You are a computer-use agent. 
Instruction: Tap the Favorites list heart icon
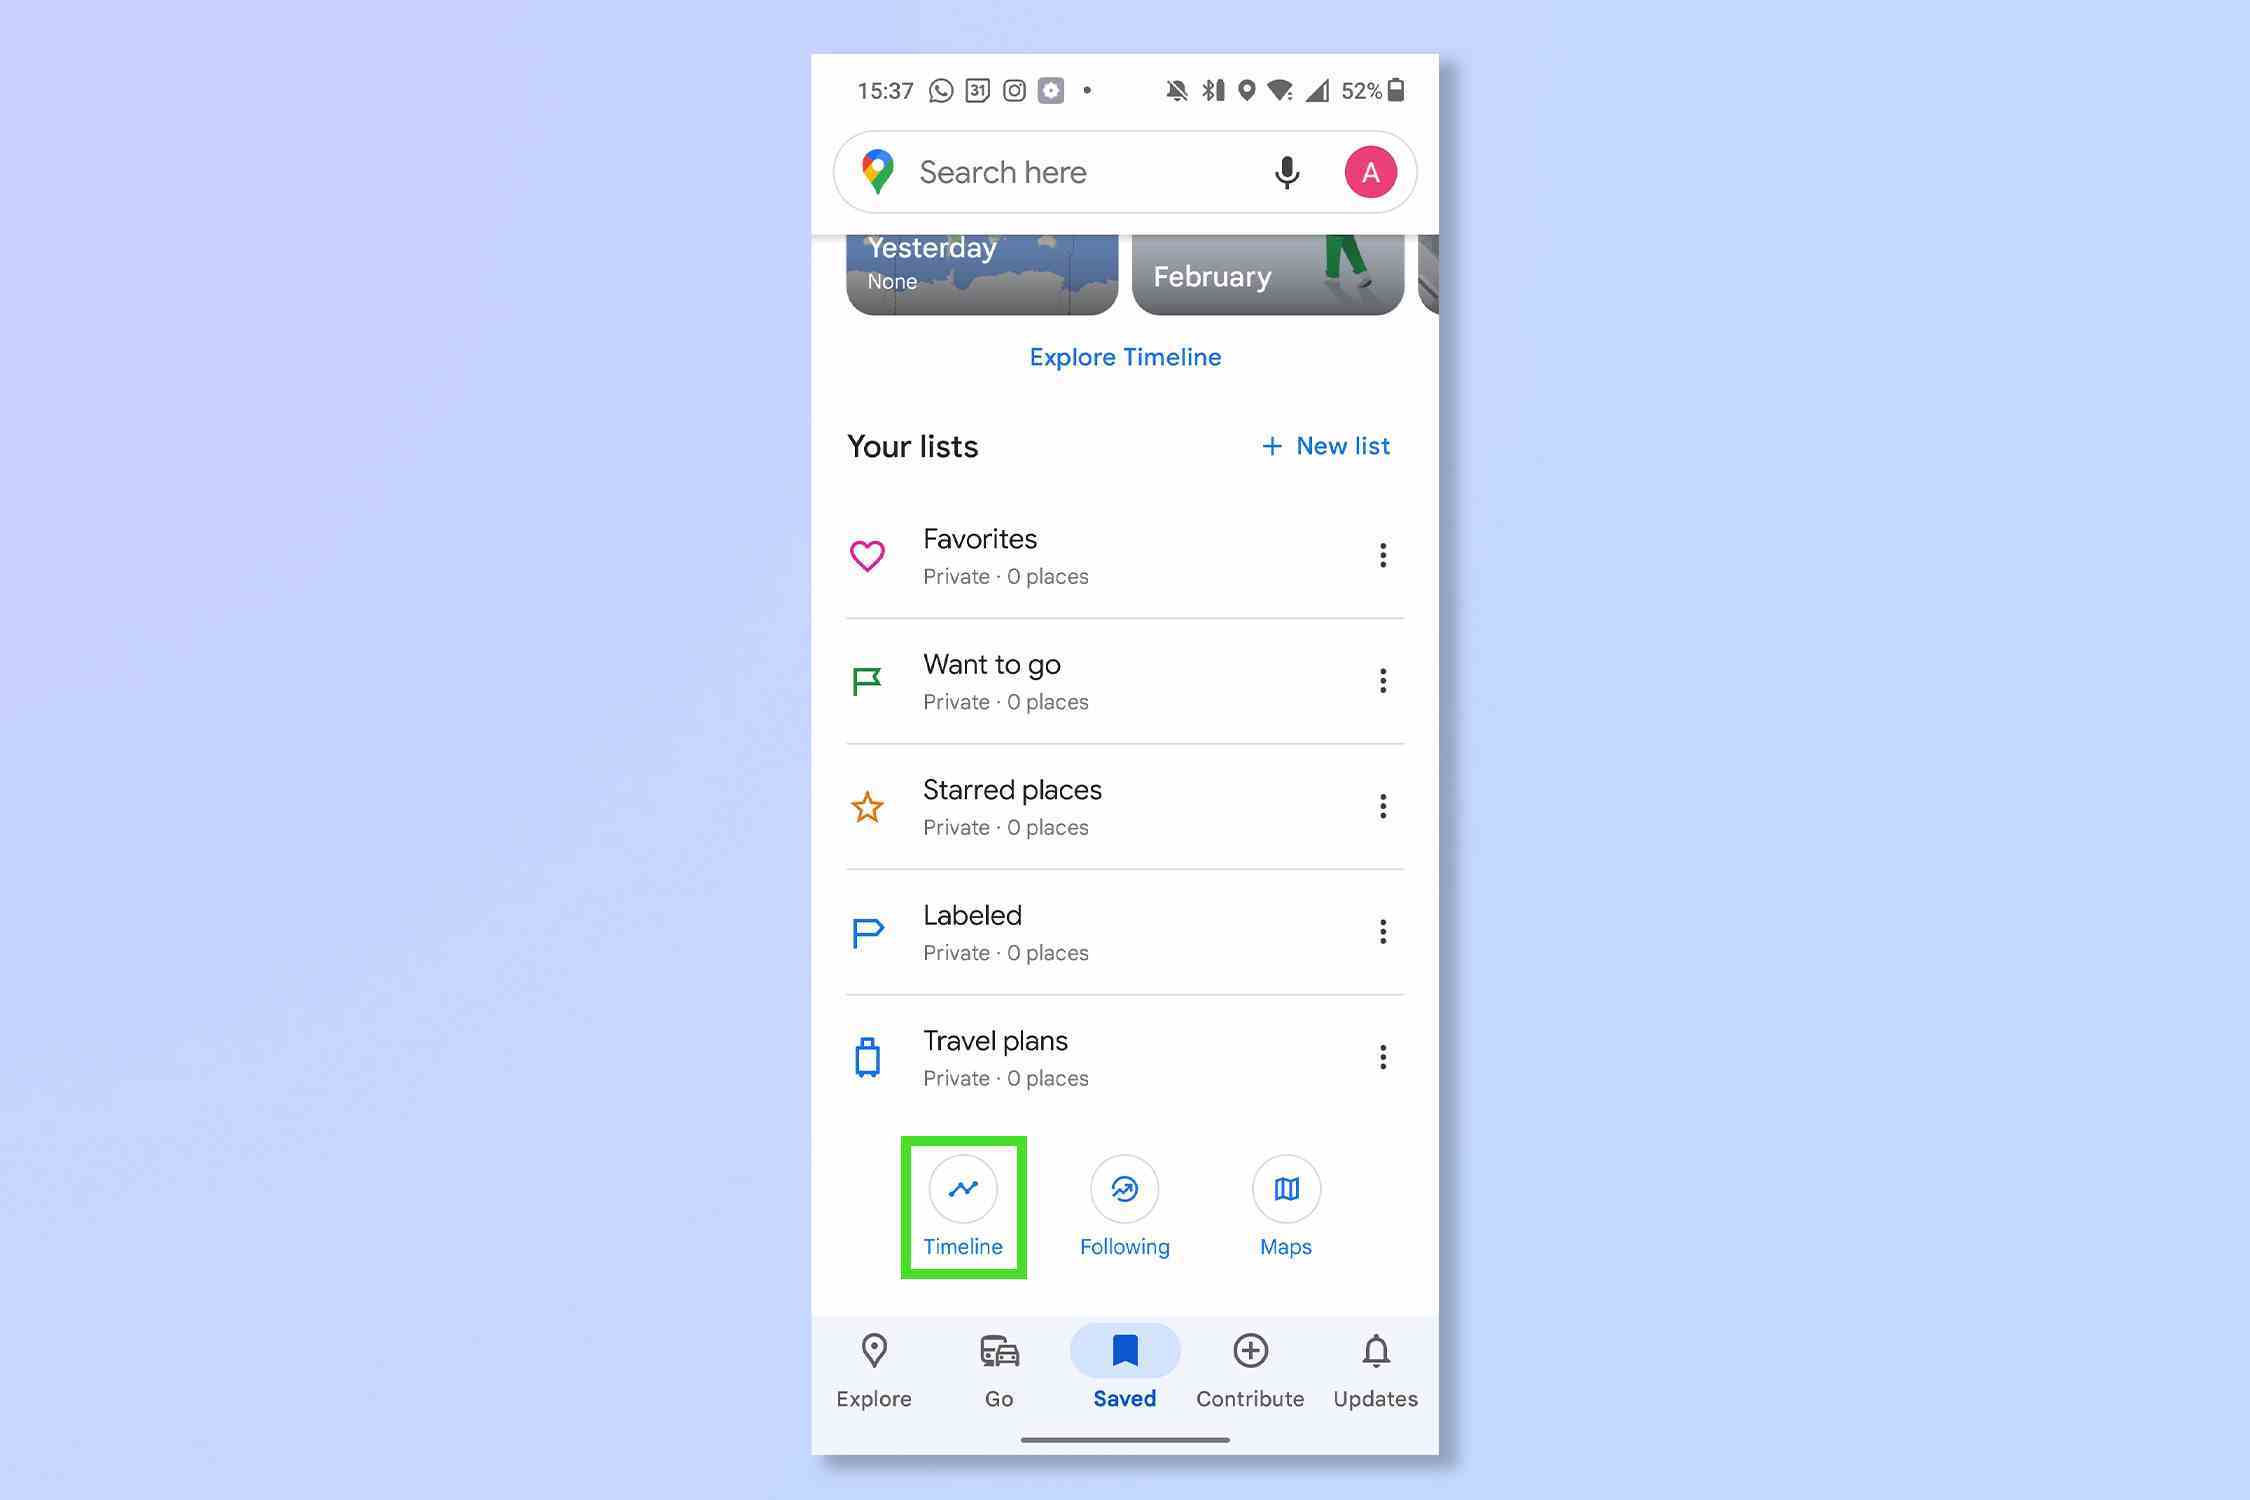867,556
